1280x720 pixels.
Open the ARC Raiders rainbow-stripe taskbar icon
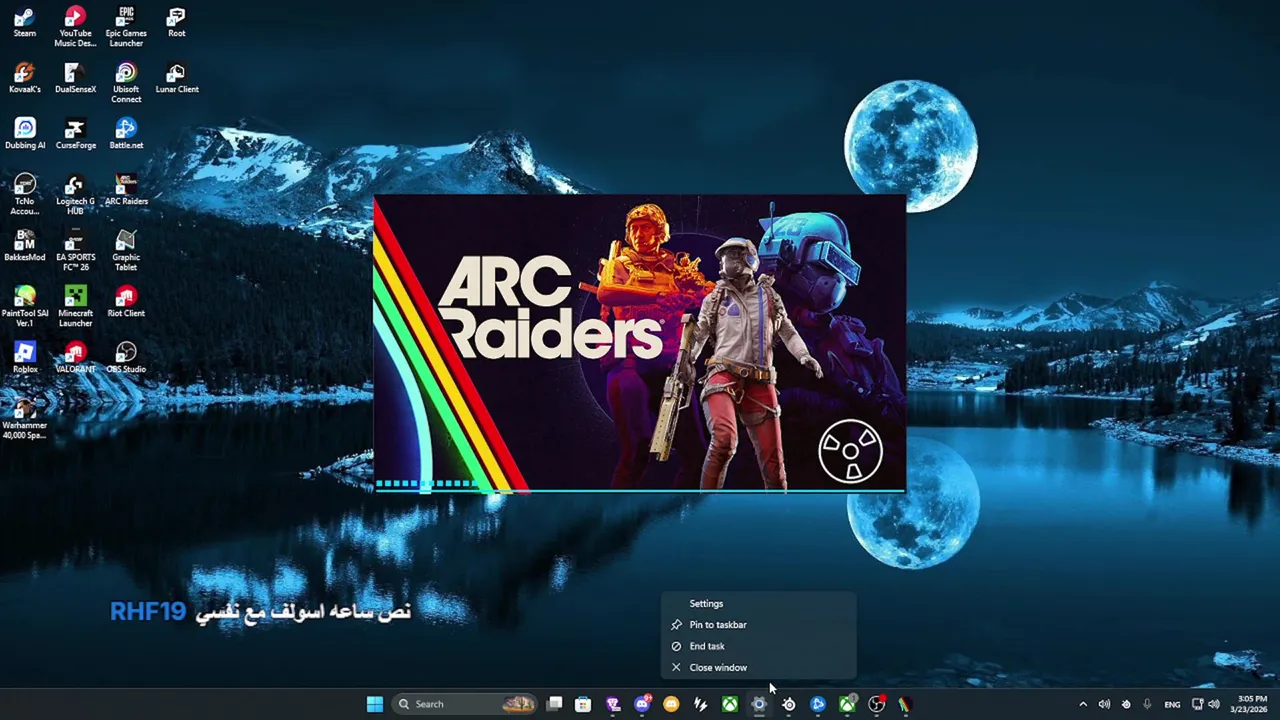pos(905,704)
